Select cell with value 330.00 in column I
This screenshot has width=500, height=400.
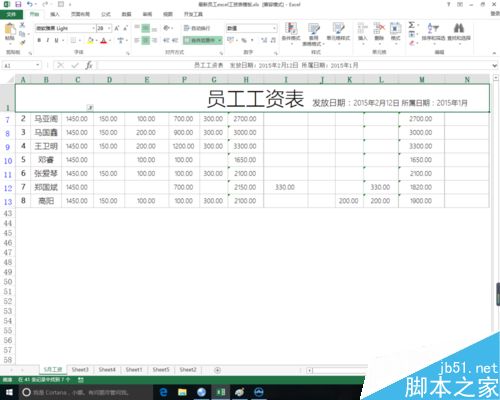pos(285,187)
